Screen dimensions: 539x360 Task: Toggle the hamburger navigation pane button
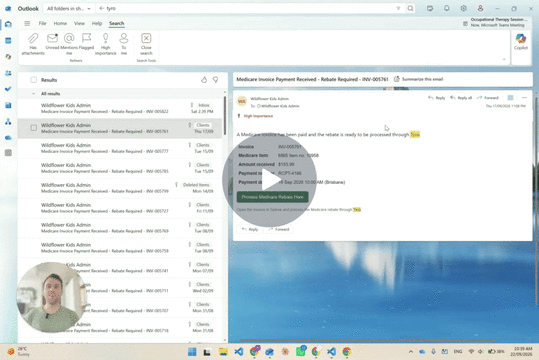coord(27,23)
